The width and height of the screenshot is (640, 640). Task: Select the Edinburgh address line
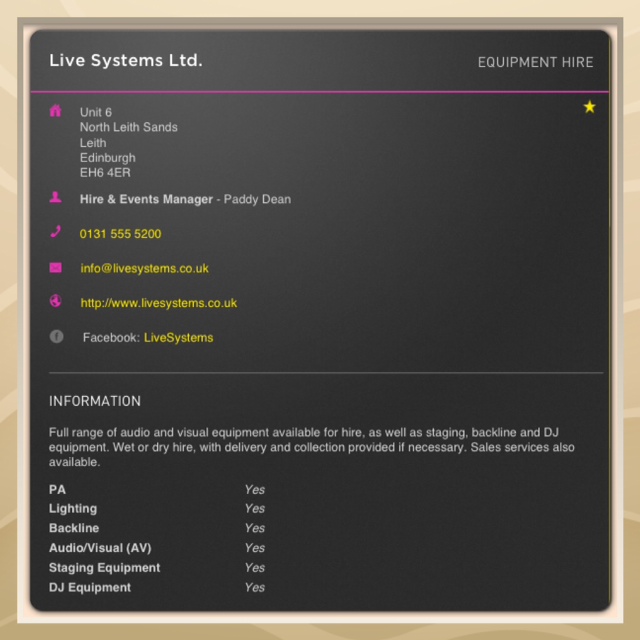107,158
